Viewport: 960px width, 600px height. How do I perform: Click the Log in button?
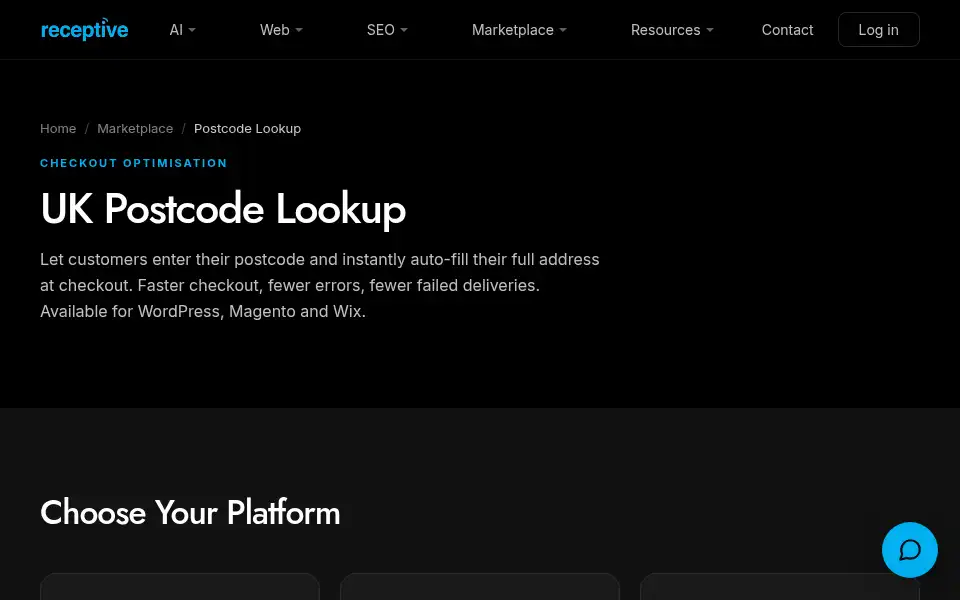(879, 29)
